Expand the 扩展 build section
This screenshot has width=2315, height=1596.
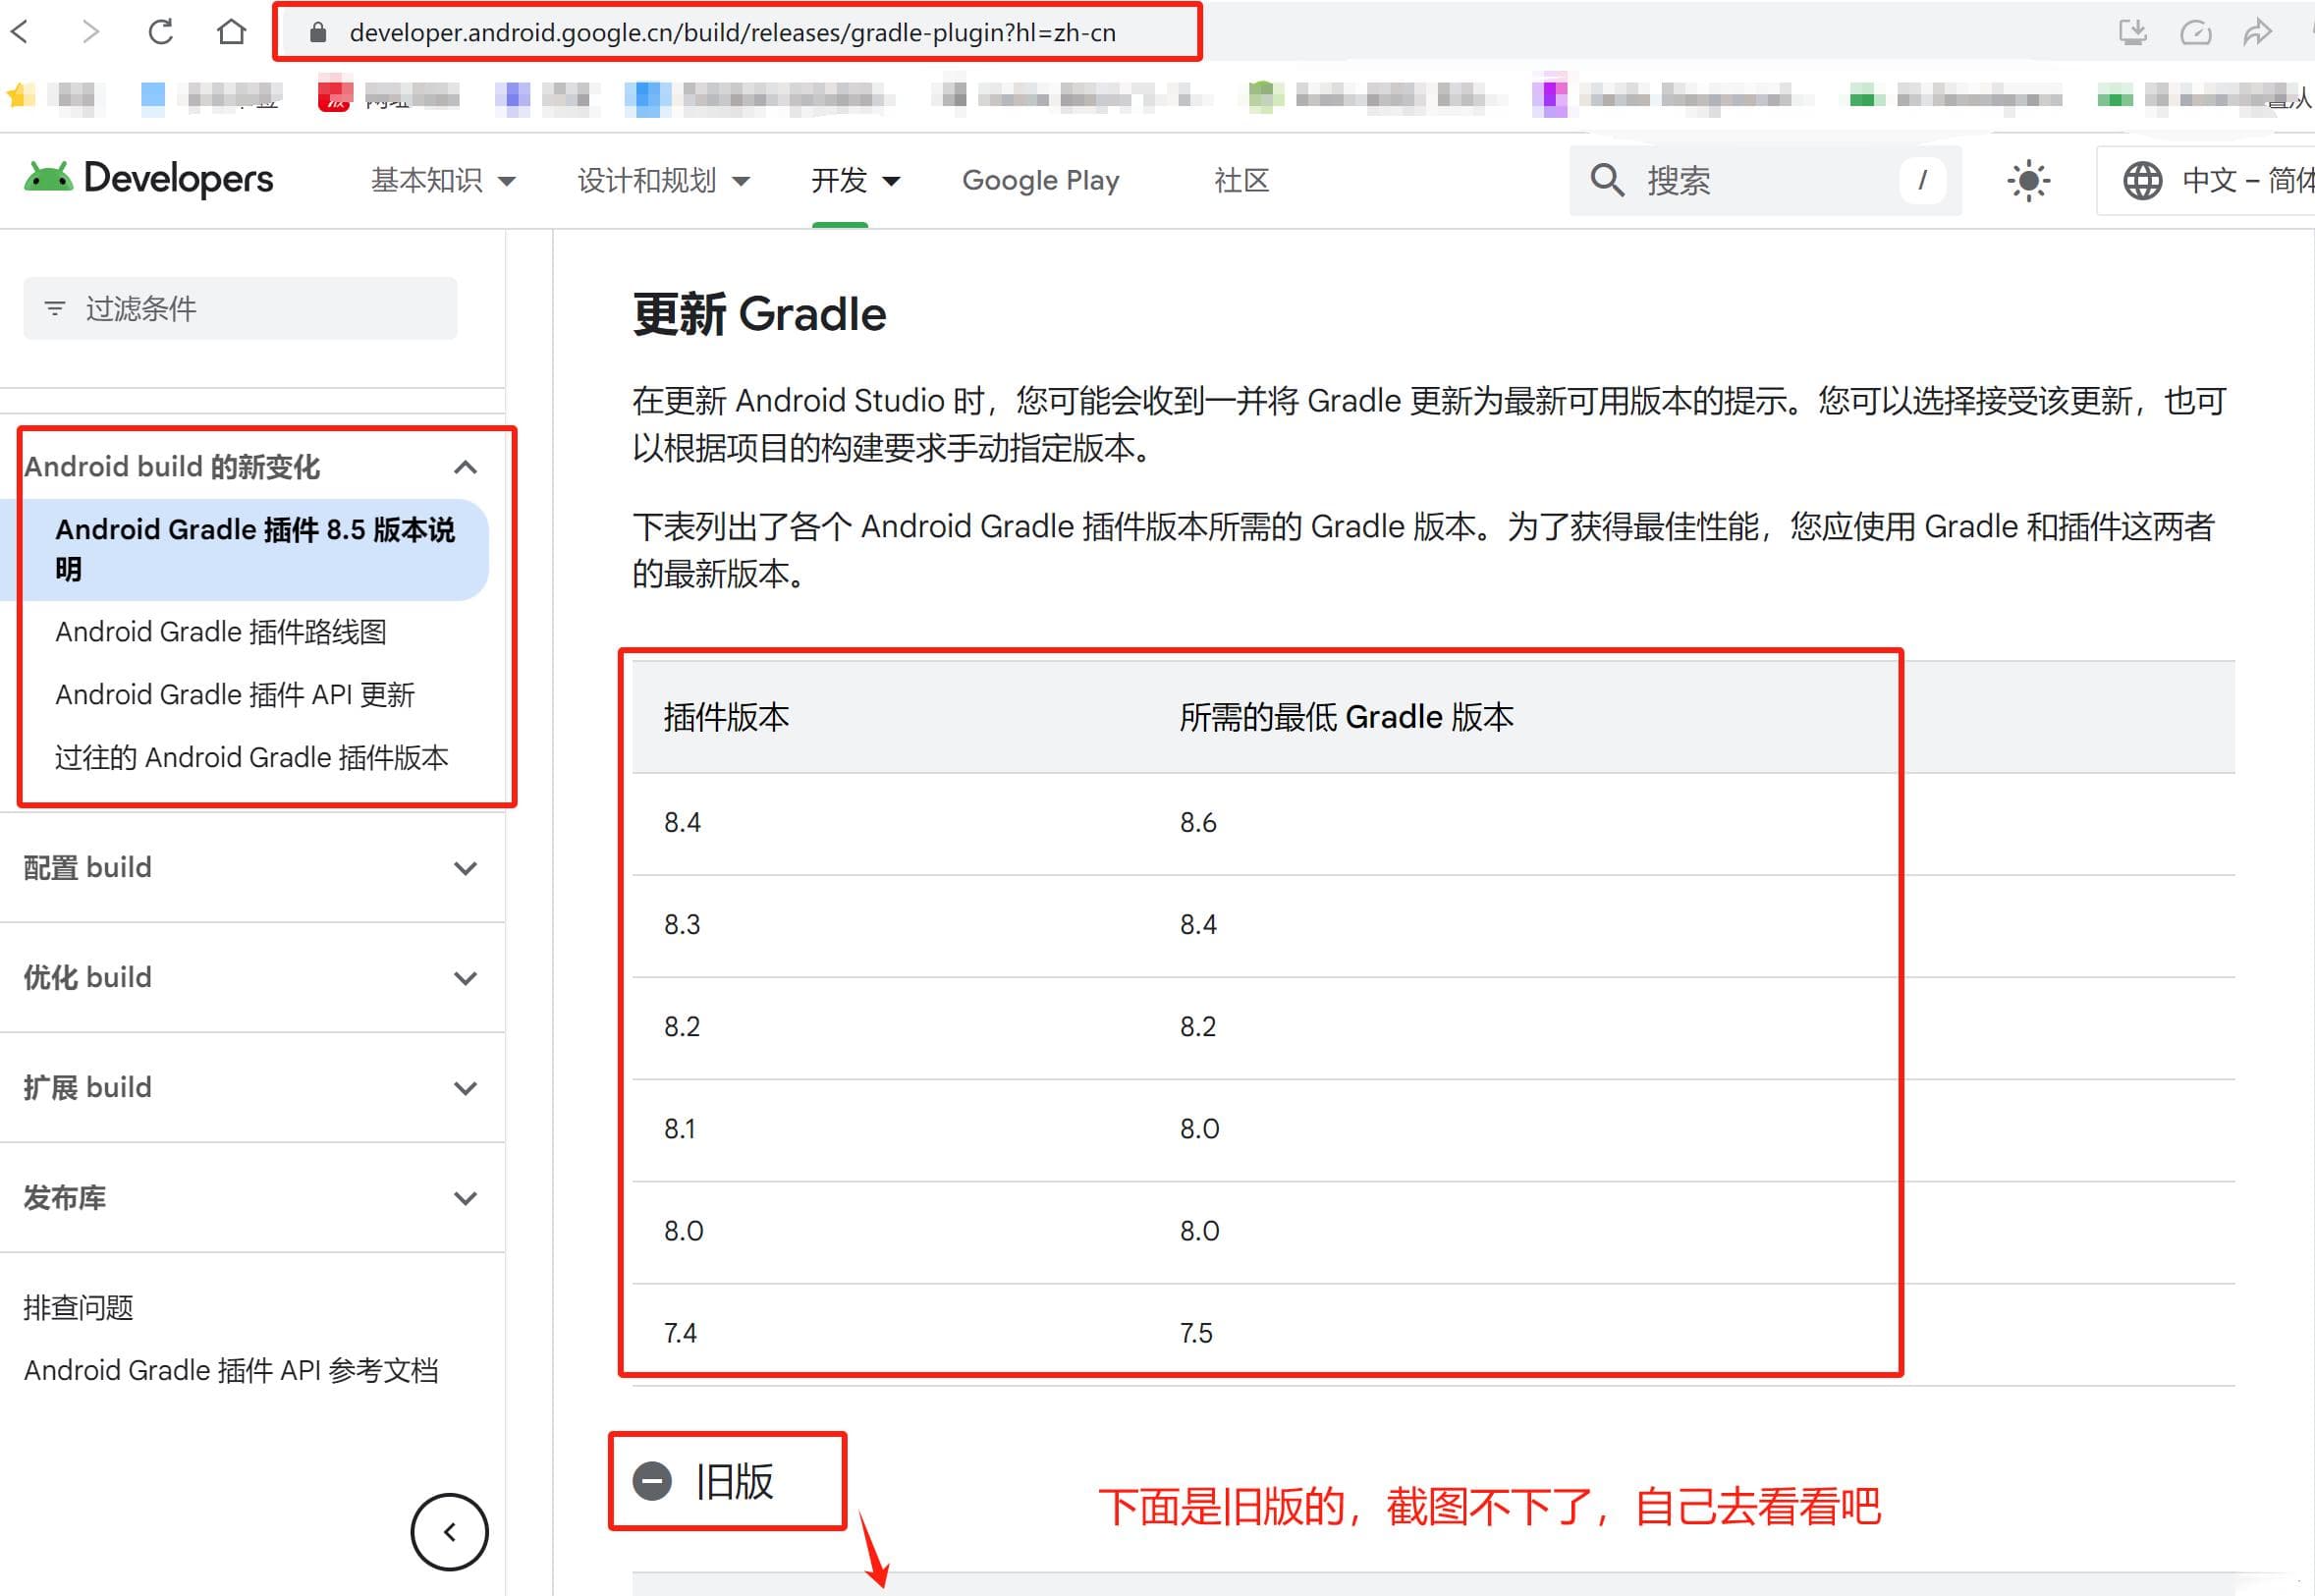tap(251, 1088)
